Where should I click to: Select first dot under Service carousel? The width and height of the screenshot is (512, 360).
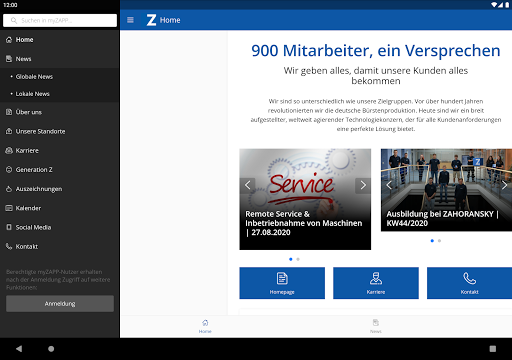coord(291,259)
